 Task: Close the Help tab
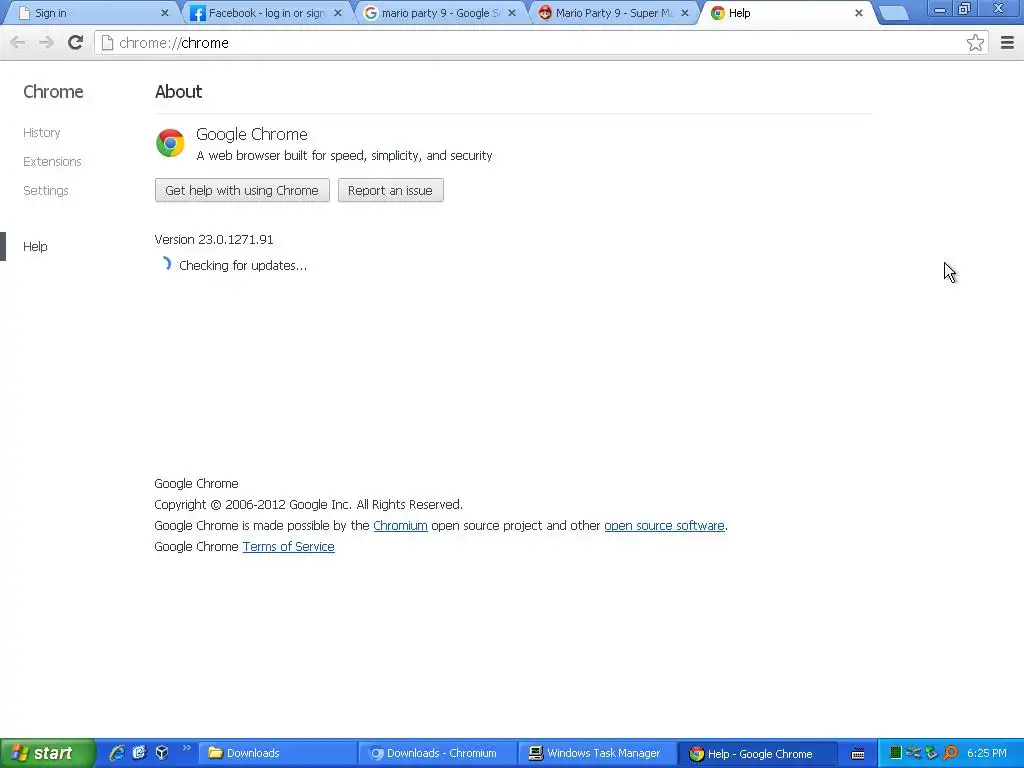pyautogui.click(x=859, y=13)
